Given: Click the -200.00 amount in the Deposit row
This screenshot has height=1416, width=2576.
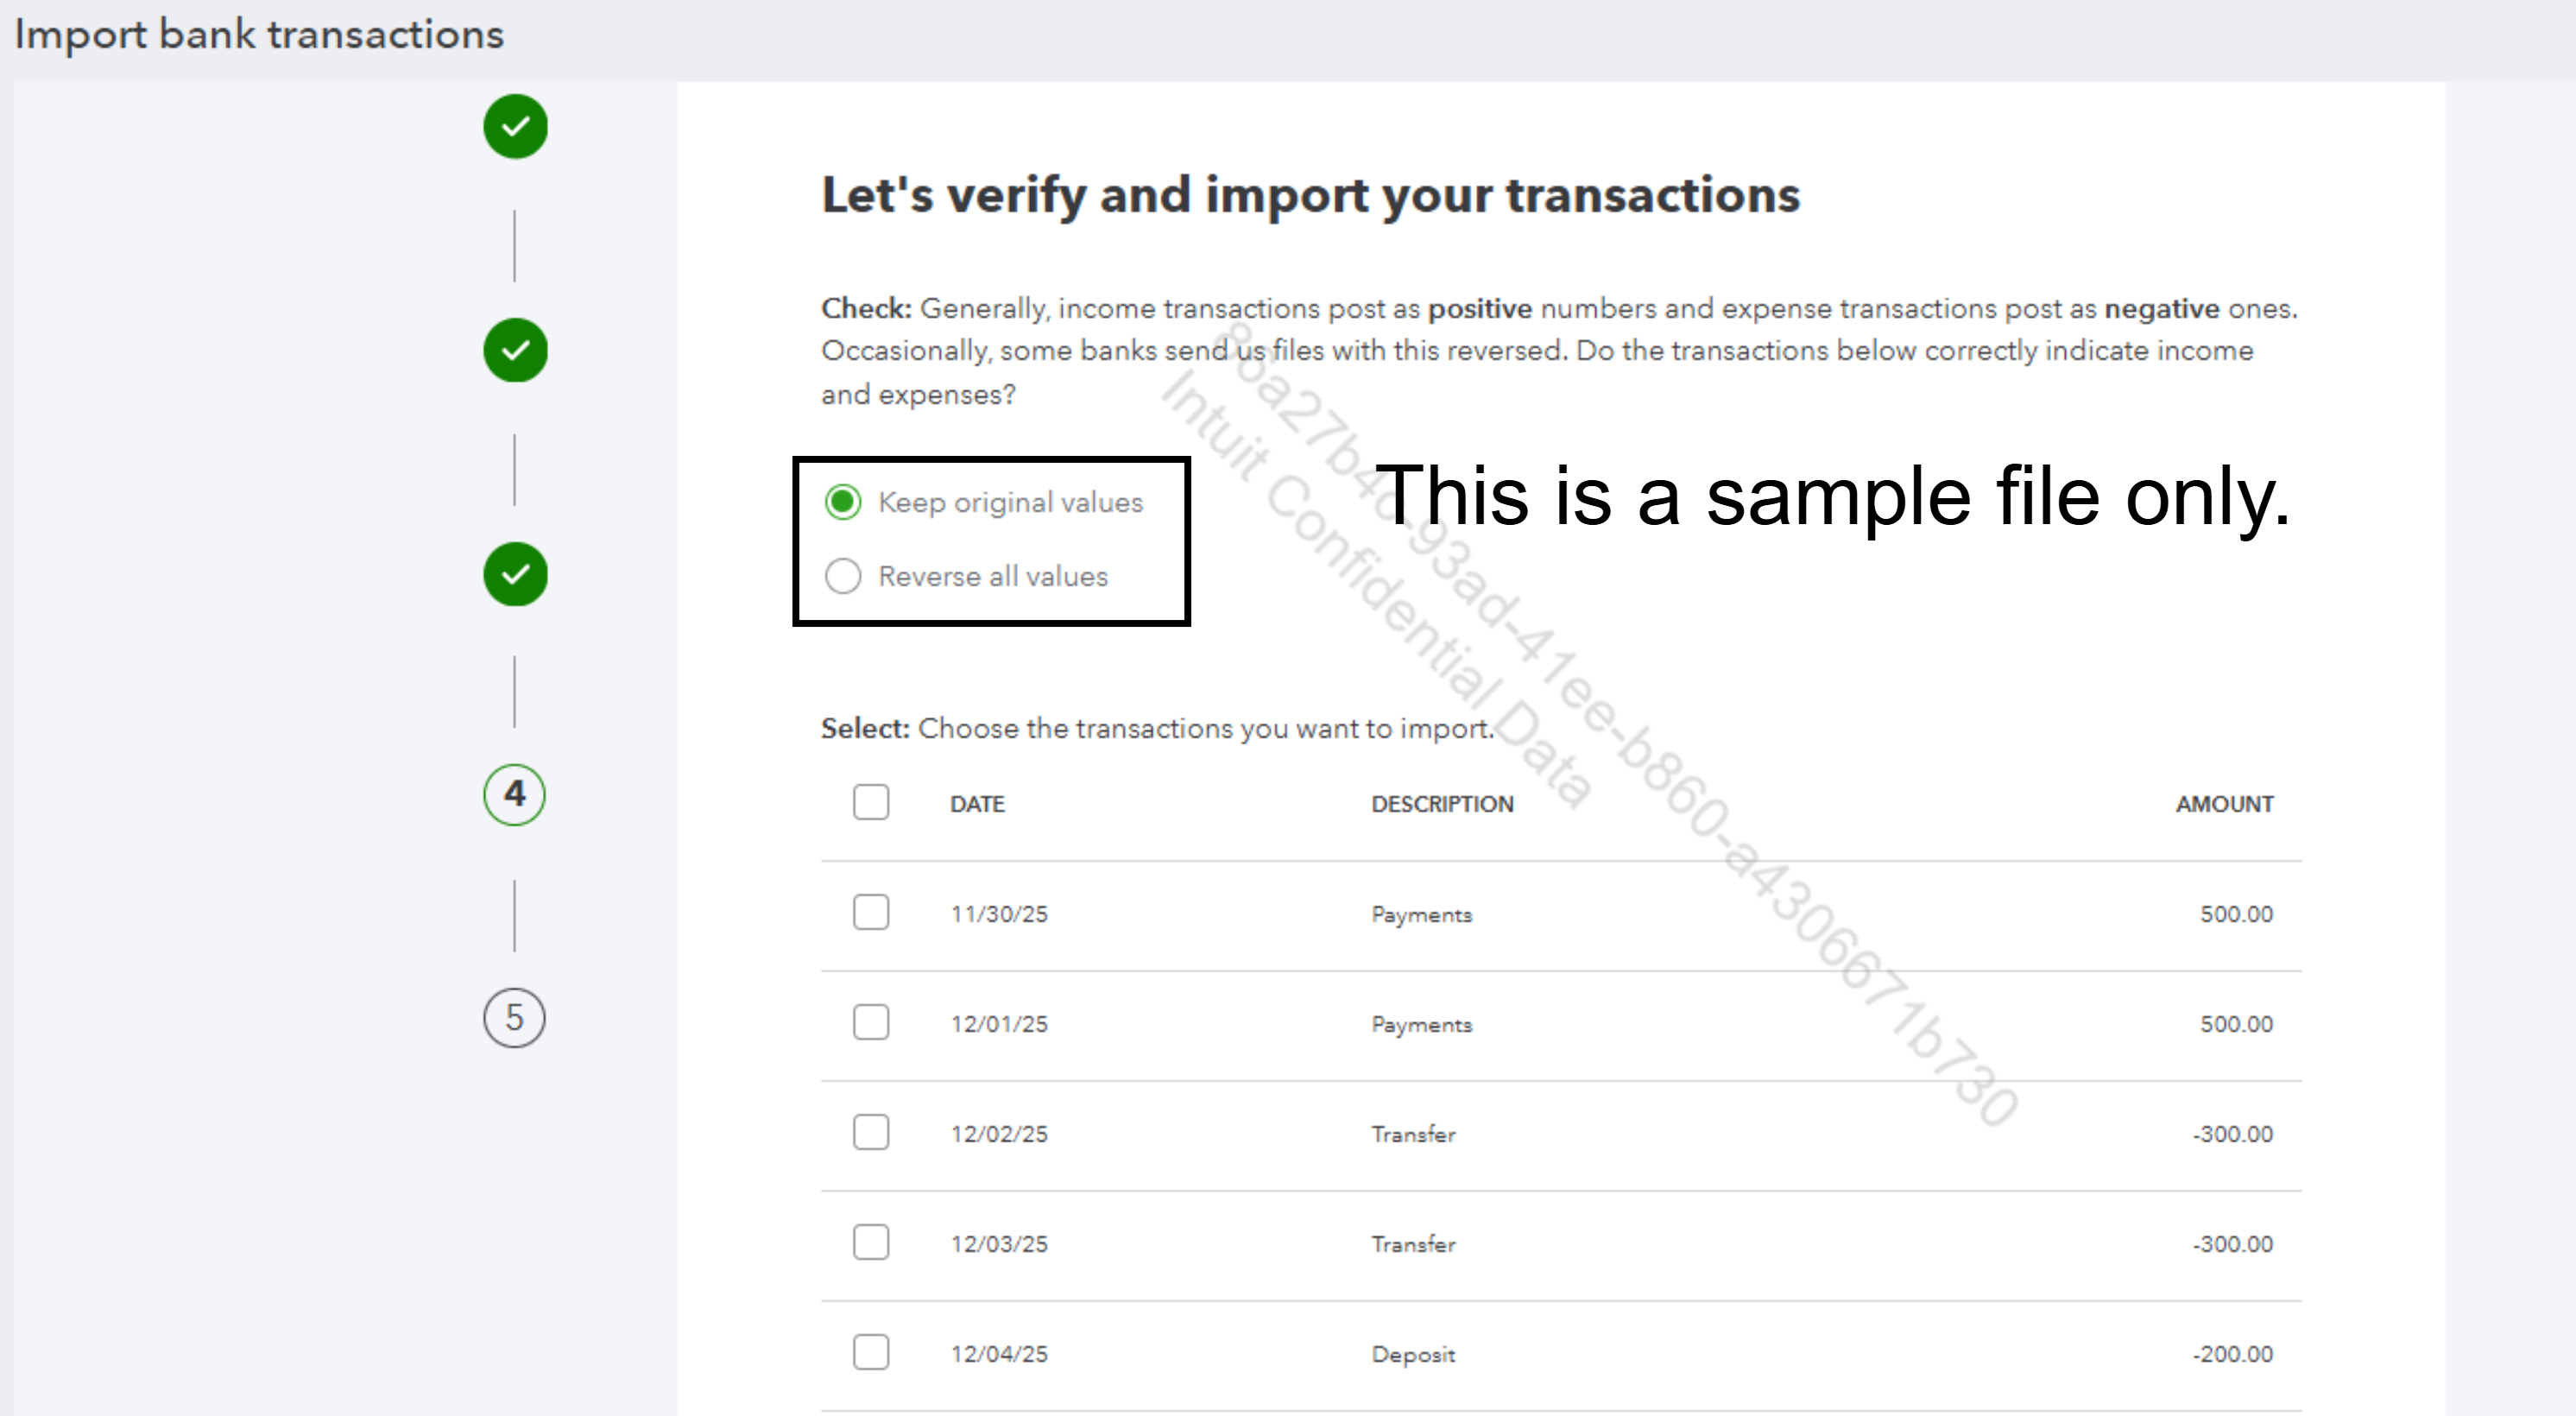Looking at the screenshot, I should click(x=2232, y=1354).
